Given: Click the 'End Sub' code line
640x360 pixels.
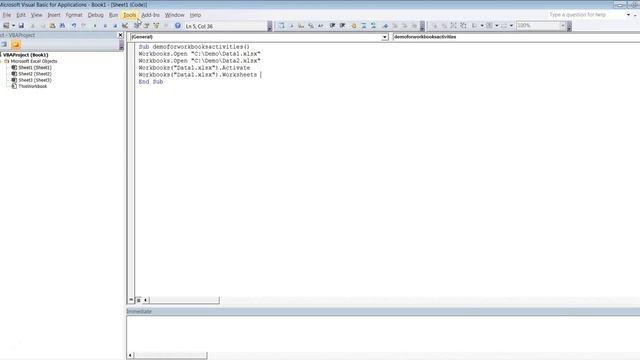Looking at the screenshot, I should (x=151, y=82).
